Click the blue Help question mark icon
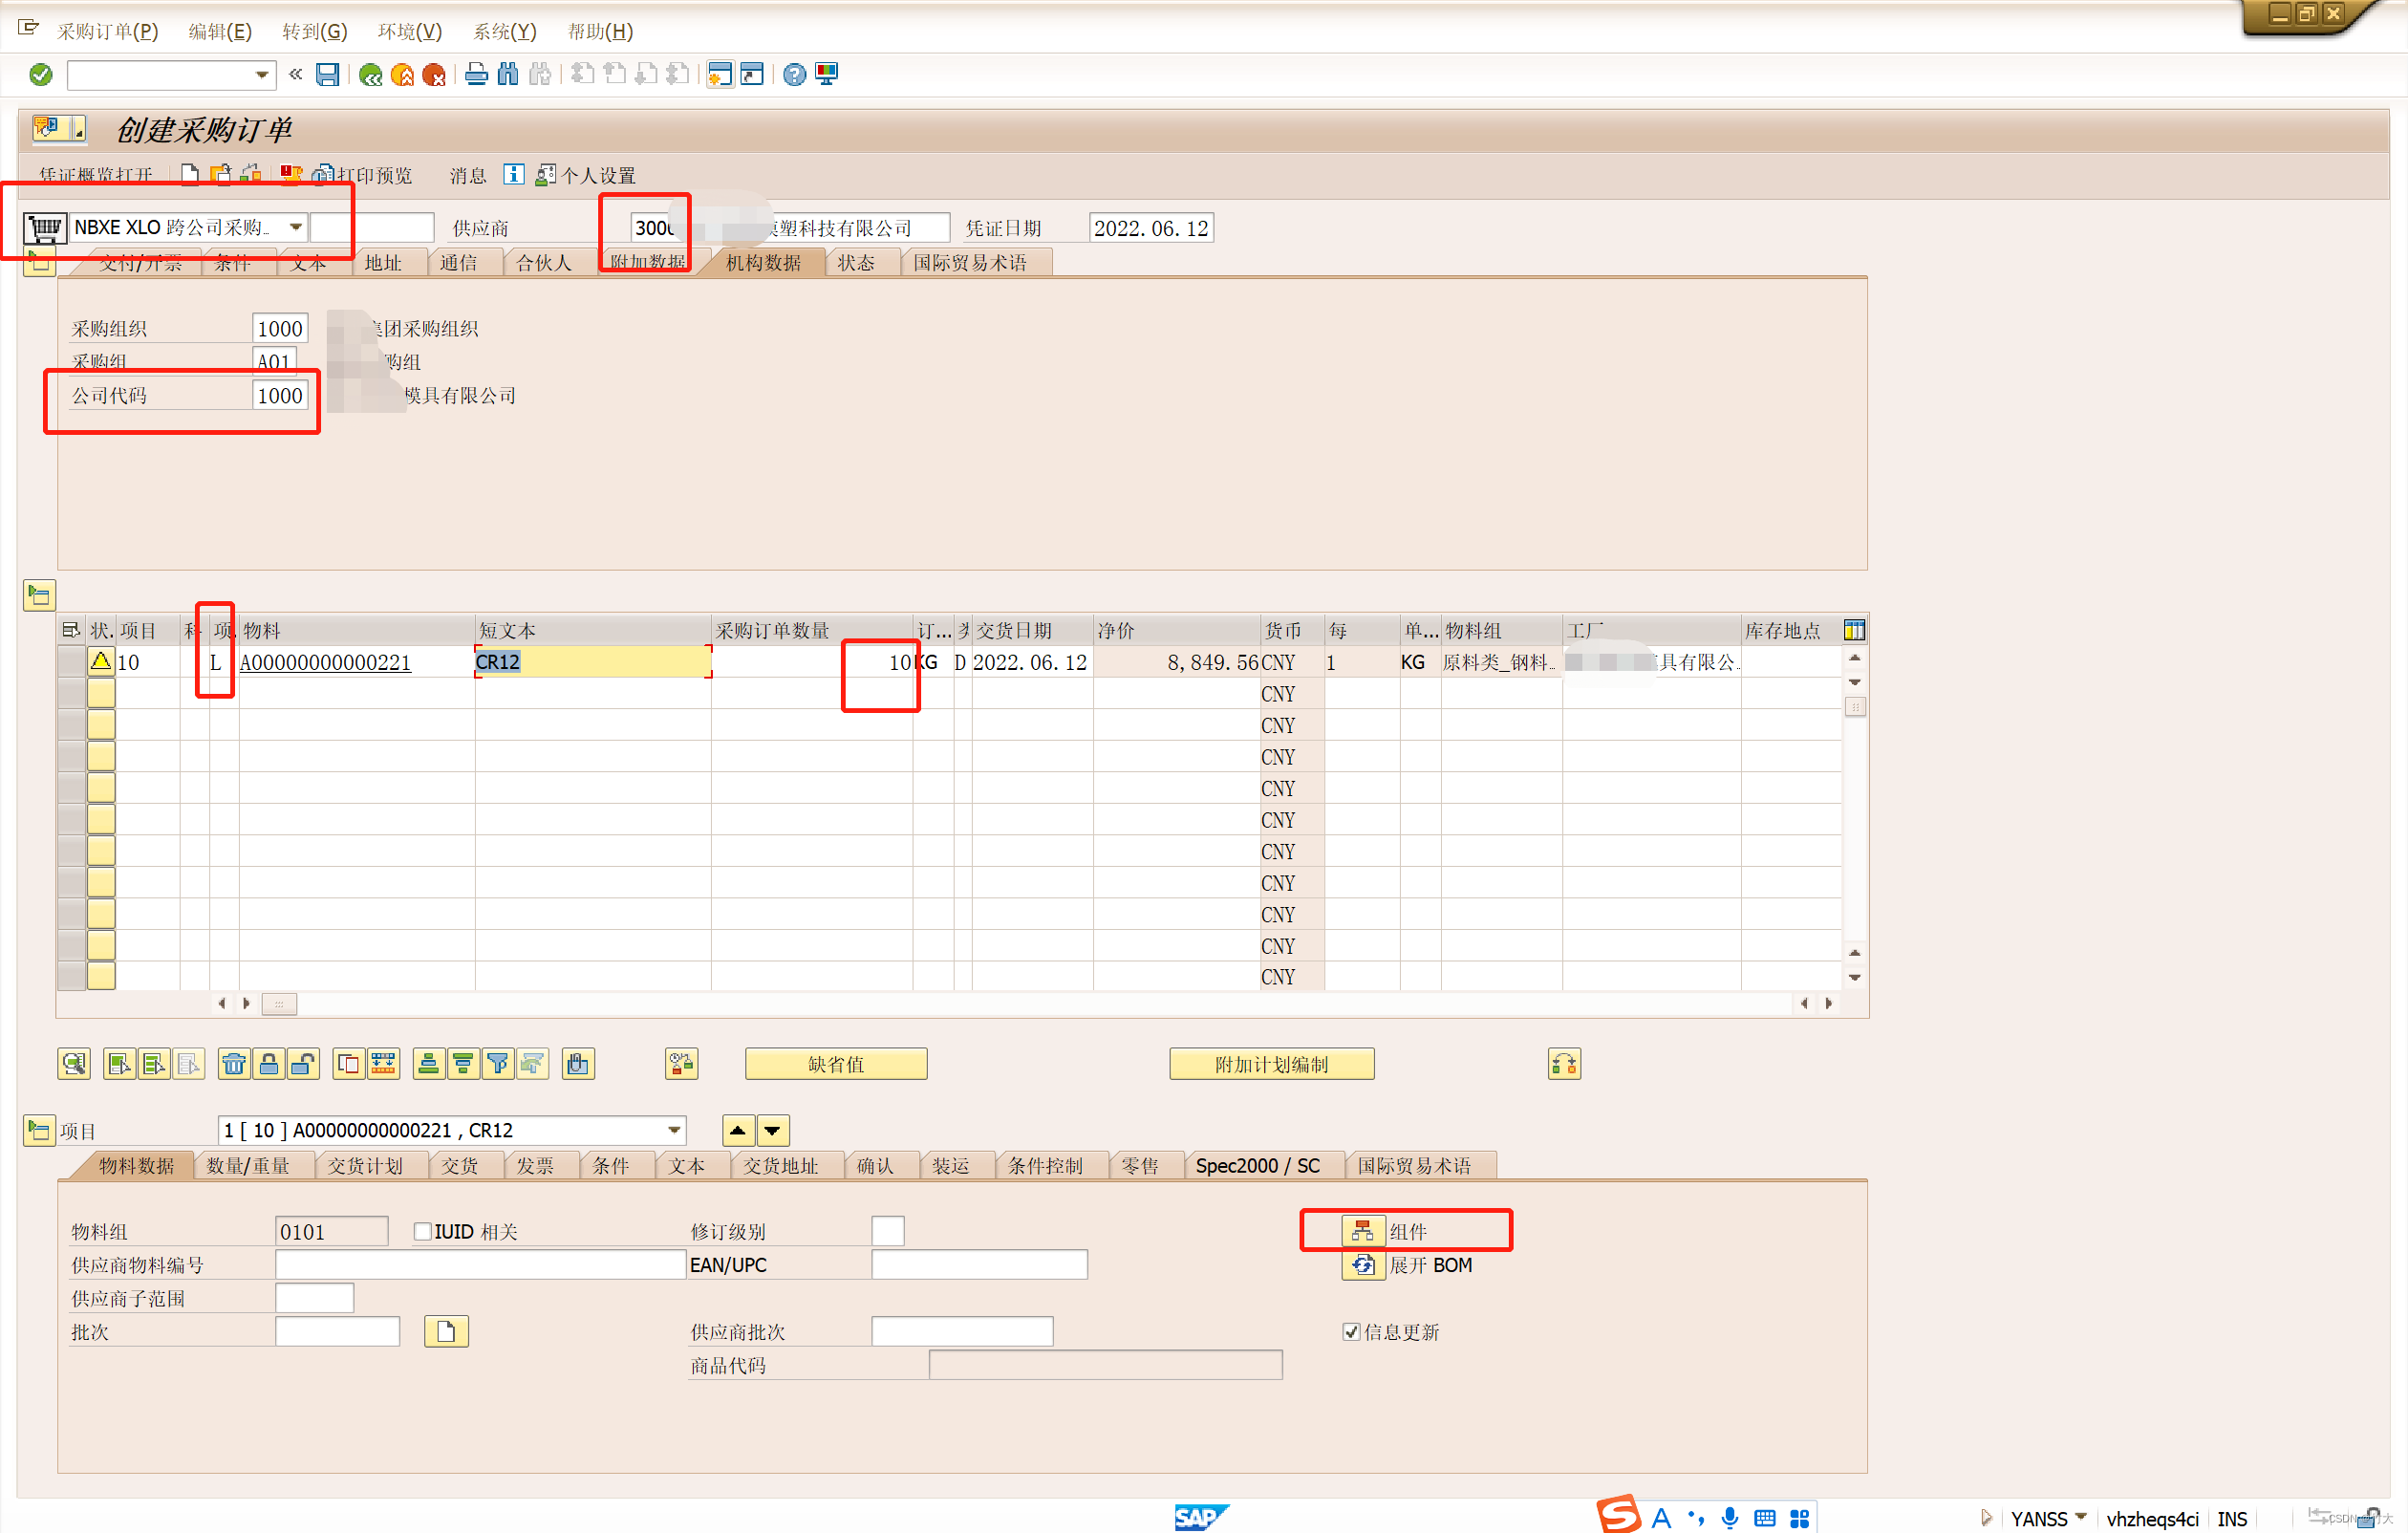The height and width of the screenshot is (1533, 2408). click(794, 74)
